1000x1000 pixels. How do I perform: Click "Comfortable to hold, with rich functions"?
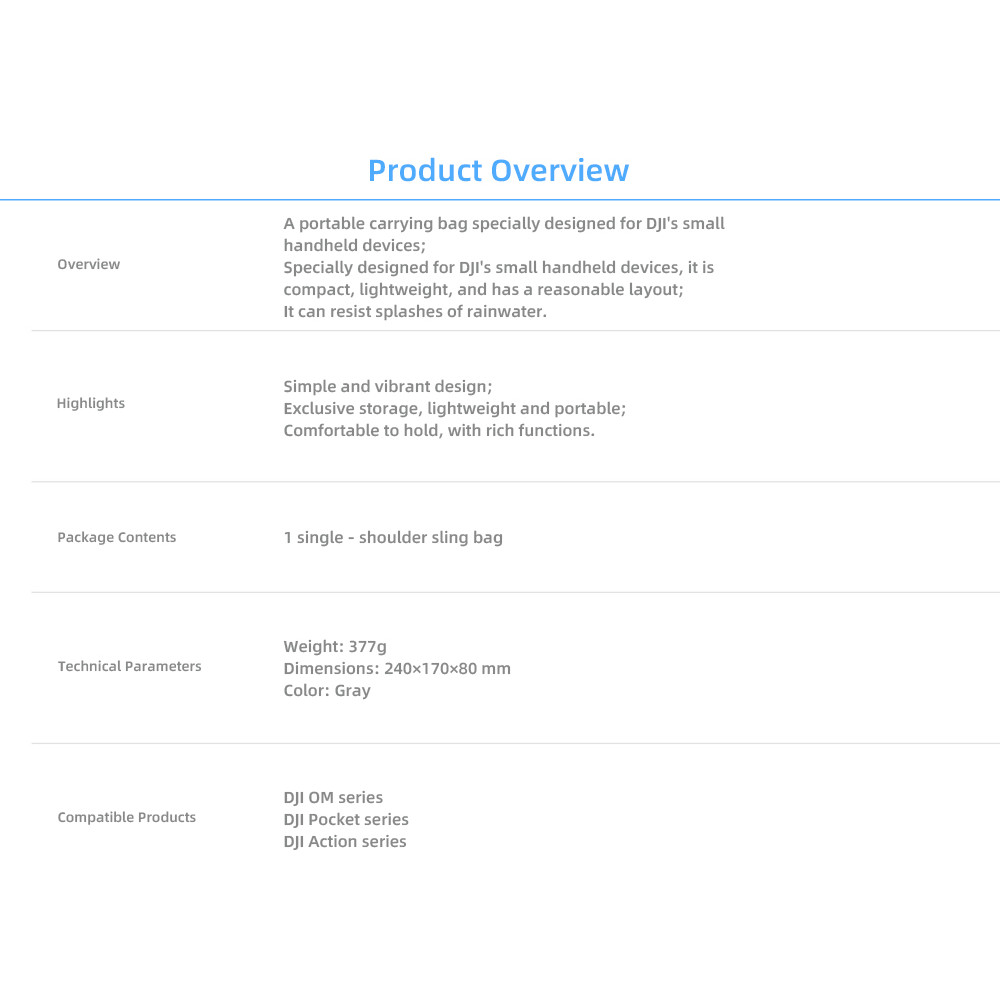coord(439,431)
